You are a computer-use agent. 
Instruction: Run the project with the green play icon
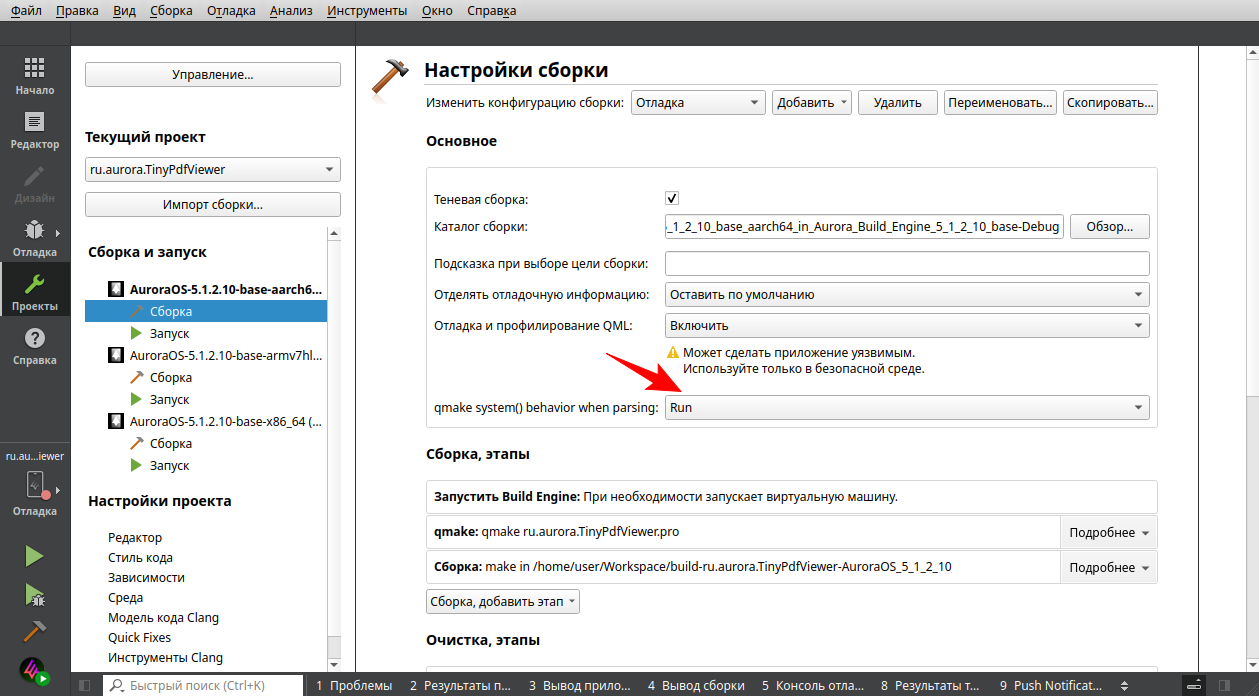pos(33,554)
